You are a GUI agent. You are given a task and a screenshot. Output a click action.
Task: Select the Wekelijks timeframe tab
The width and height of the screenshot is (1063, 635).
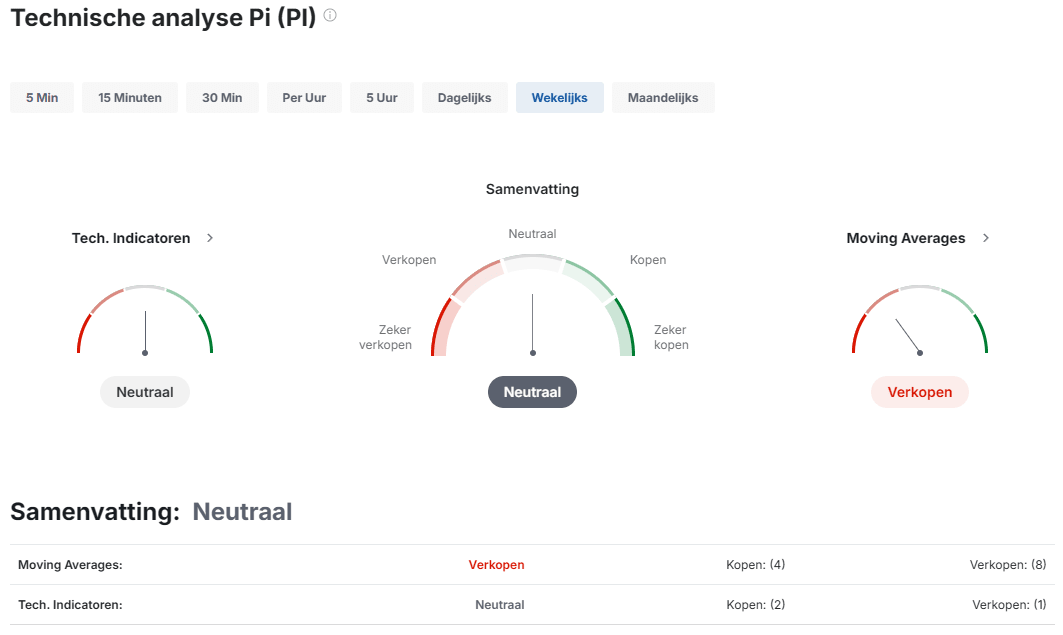(560, 98)
